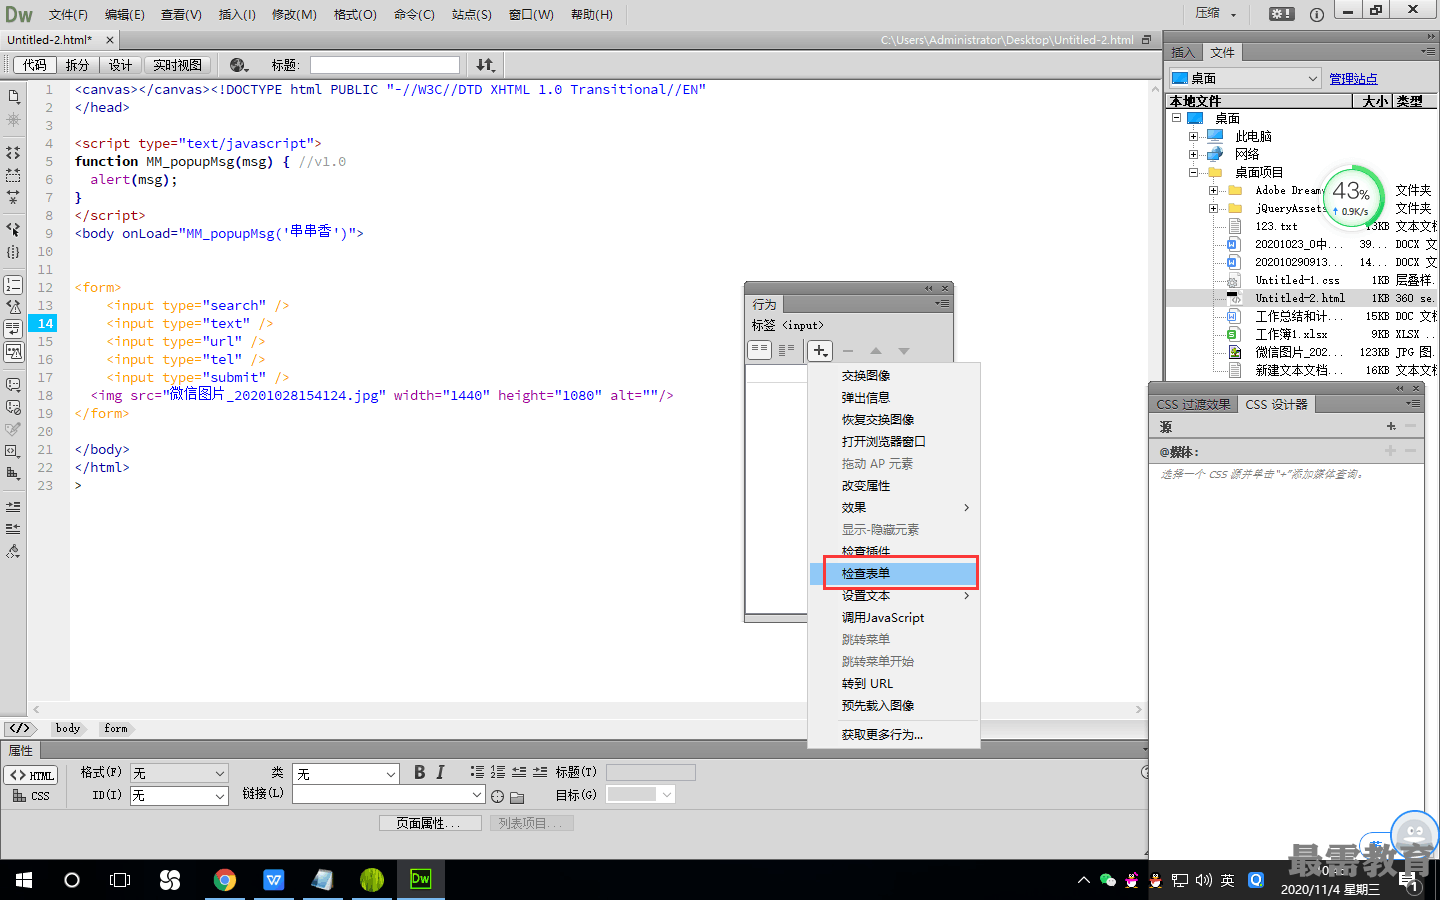This screenshot has width=1440, height=900.
Task: Click the add CSS source plus icon
Action: coord(1391,426)
